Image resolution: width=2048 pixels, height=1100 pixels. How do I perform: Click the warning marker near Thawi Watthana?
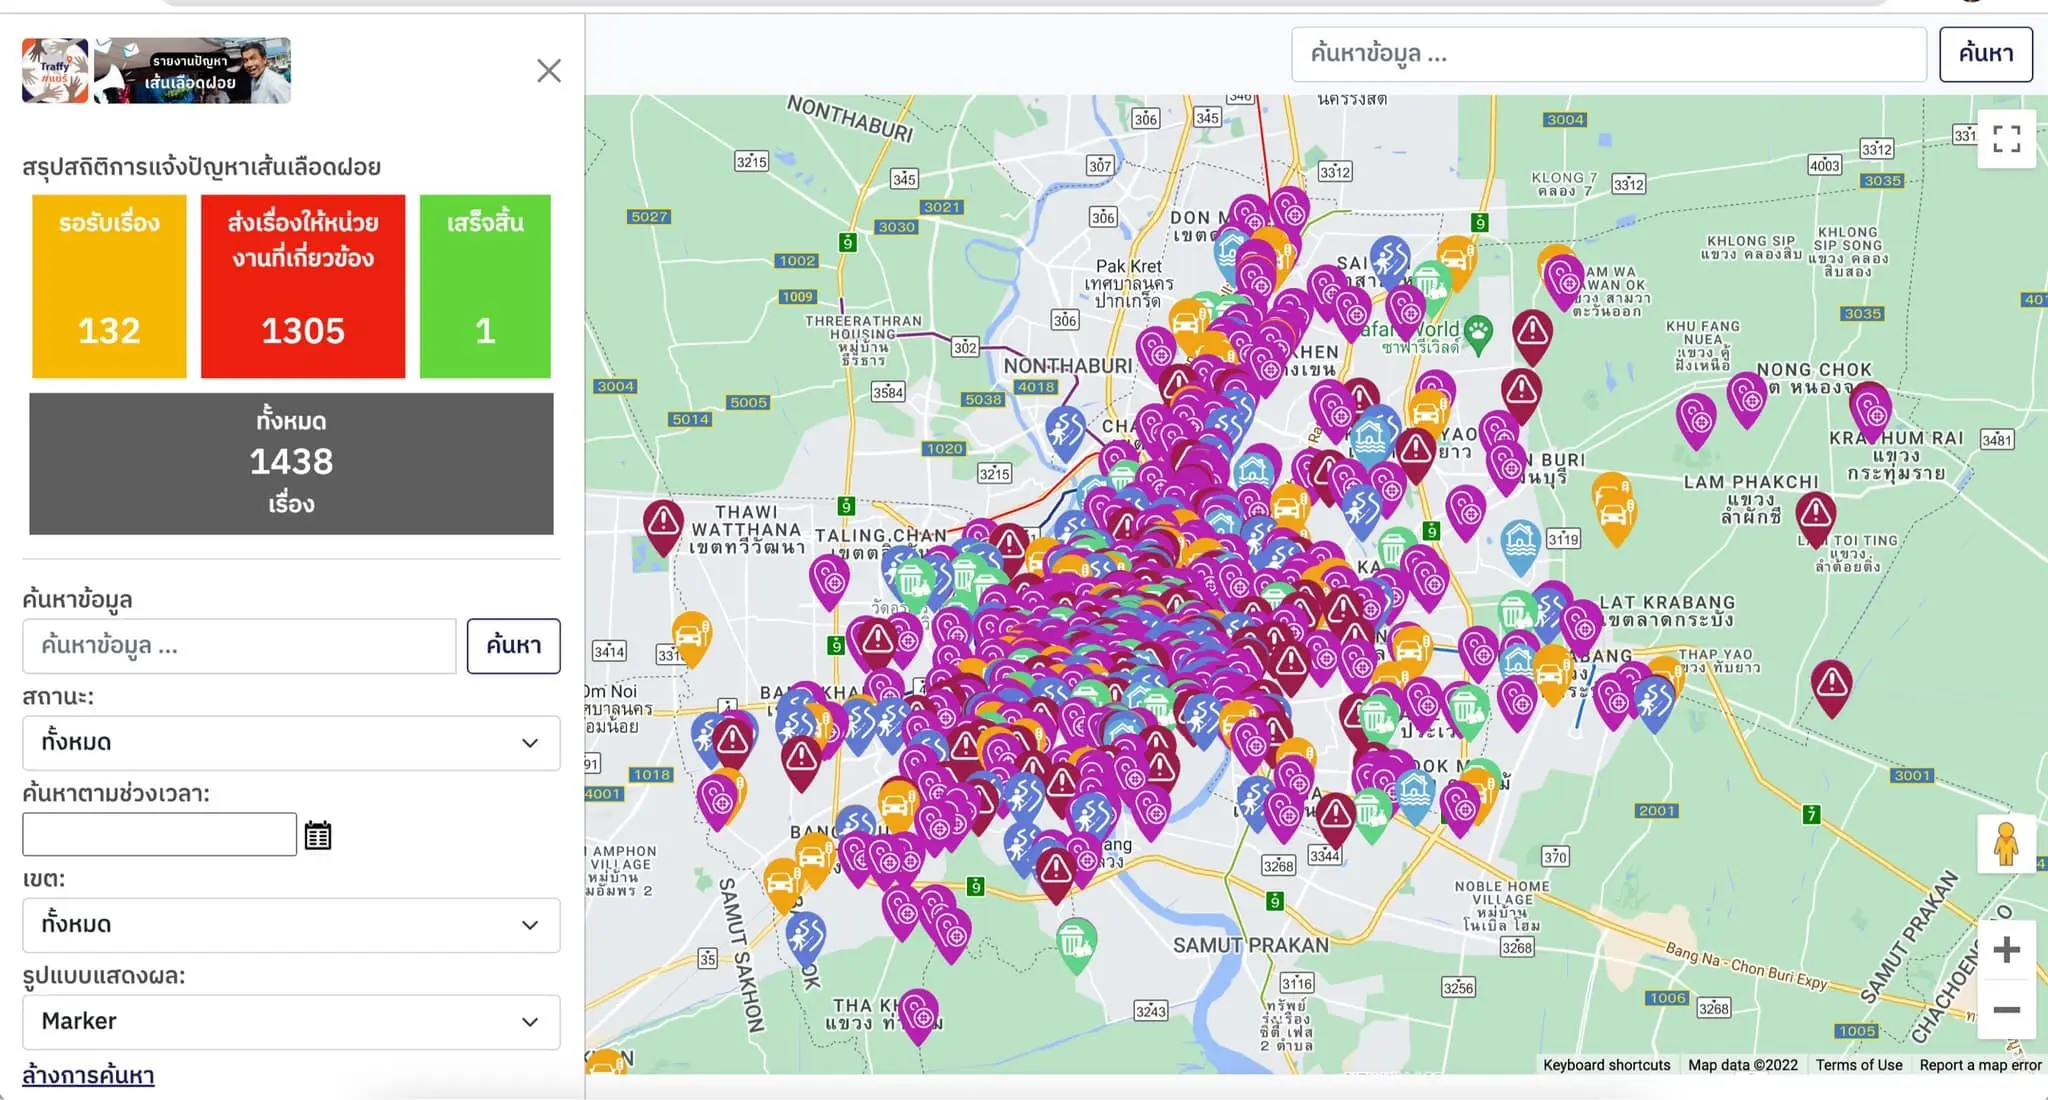point(663,522)
